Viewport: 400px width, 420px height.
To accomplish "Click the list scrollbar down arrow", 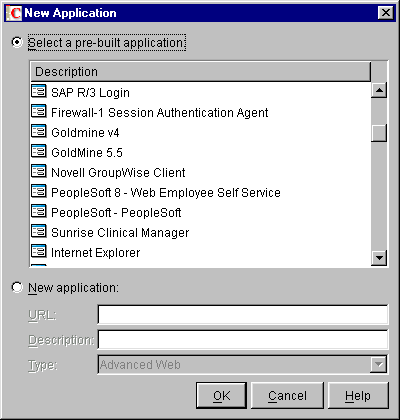I will coord(379,258).
